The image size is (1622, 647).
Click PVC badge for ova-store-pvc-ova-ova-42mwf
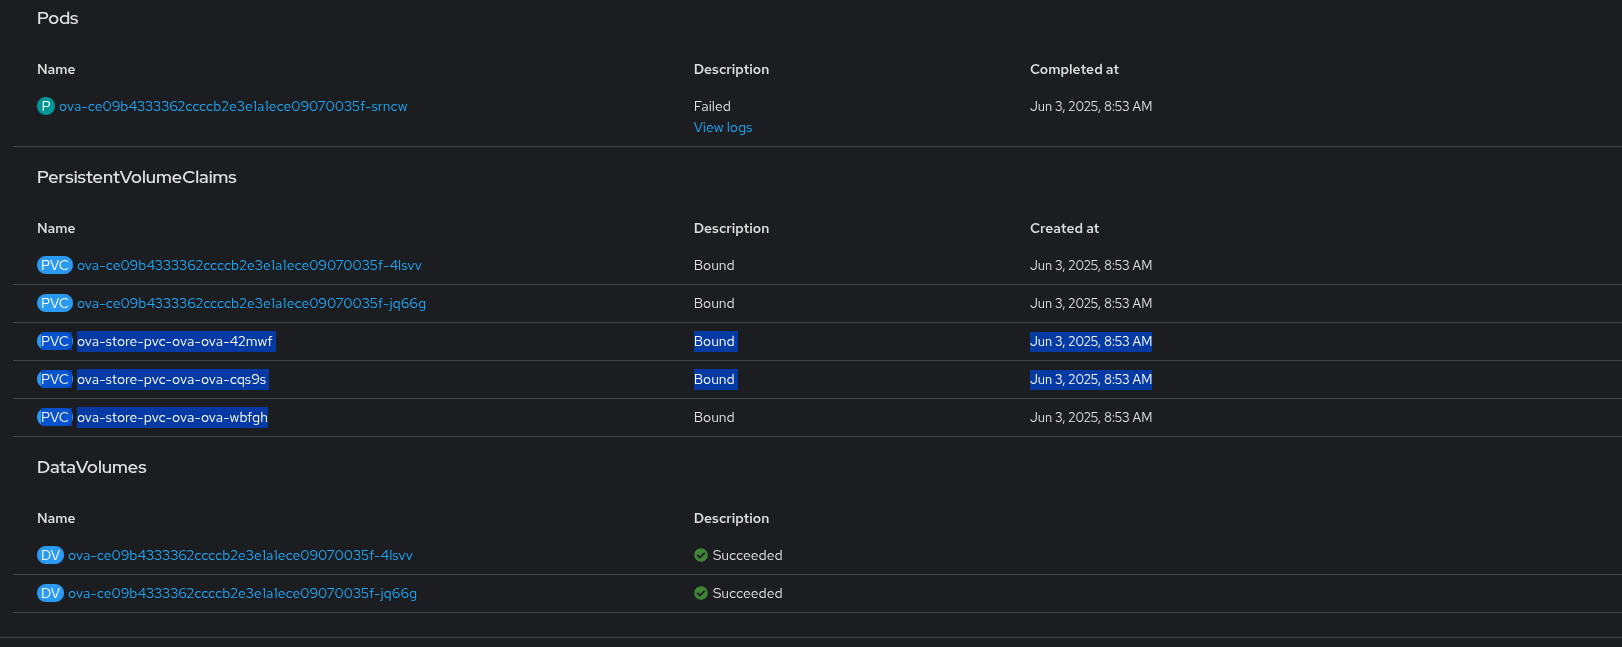click(54, 341)
